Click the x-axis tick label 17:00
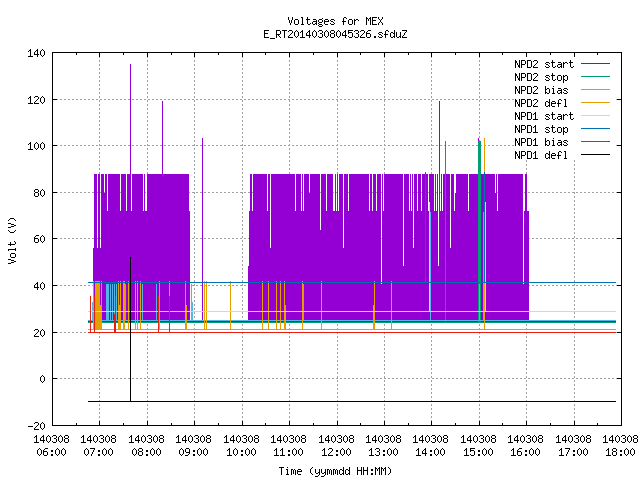Screen dimensions: 640x480 (x=573, y=452)
